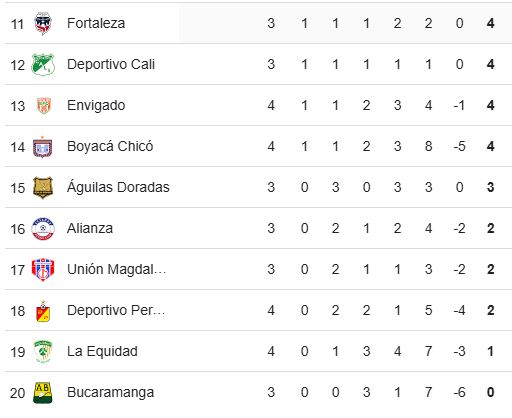Click the Águilas Doradas team name
The image size is (512, 418).
118,187
